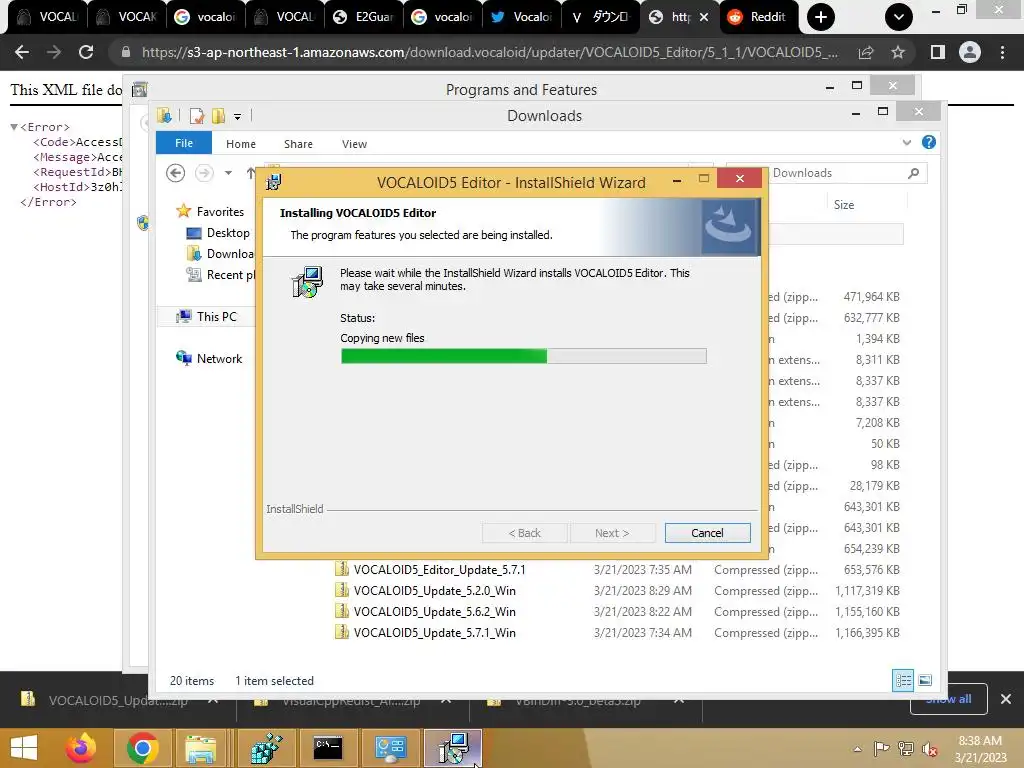Switch Explorer to details view icon
The width and height of the screenshot is (1024, 768).
pos(903,680)
